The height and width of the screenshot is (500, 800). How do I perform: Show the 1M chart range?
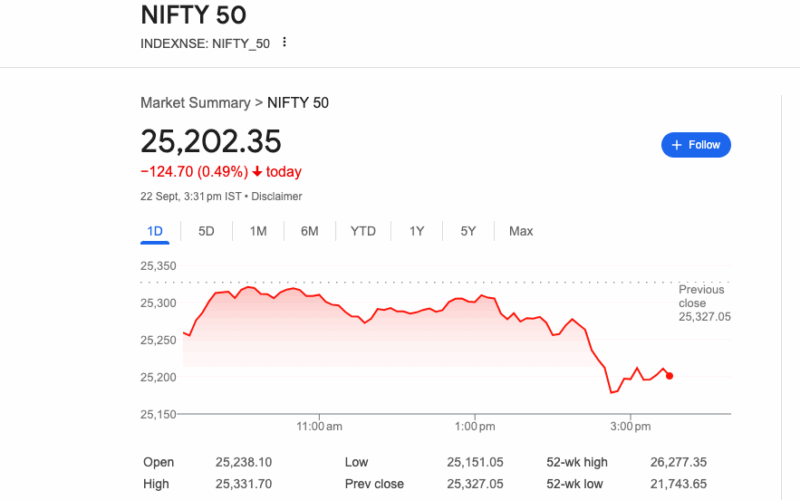click(258, 231)
